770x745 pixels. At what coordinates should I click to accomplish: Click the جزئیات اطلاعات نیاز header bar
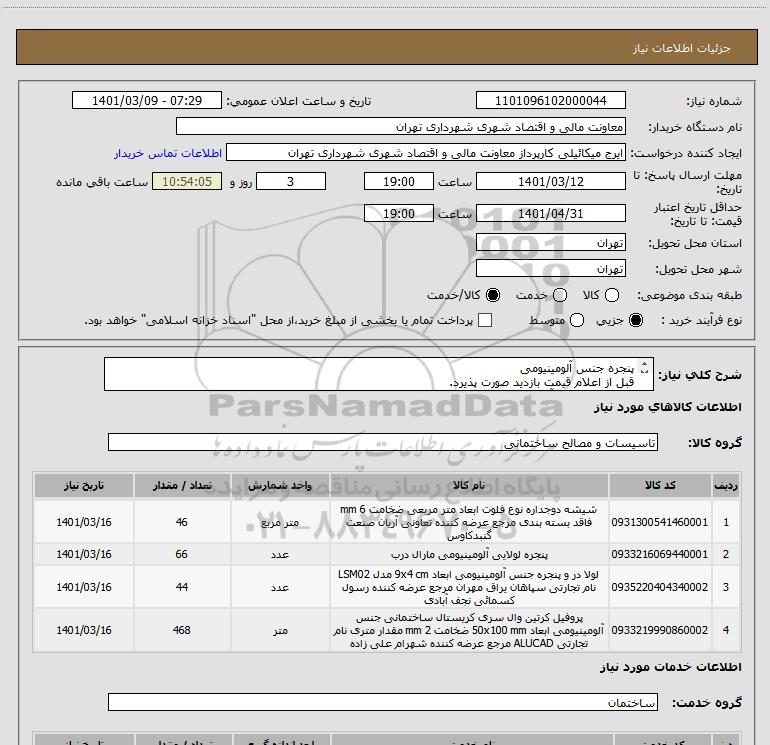point(386,47)
